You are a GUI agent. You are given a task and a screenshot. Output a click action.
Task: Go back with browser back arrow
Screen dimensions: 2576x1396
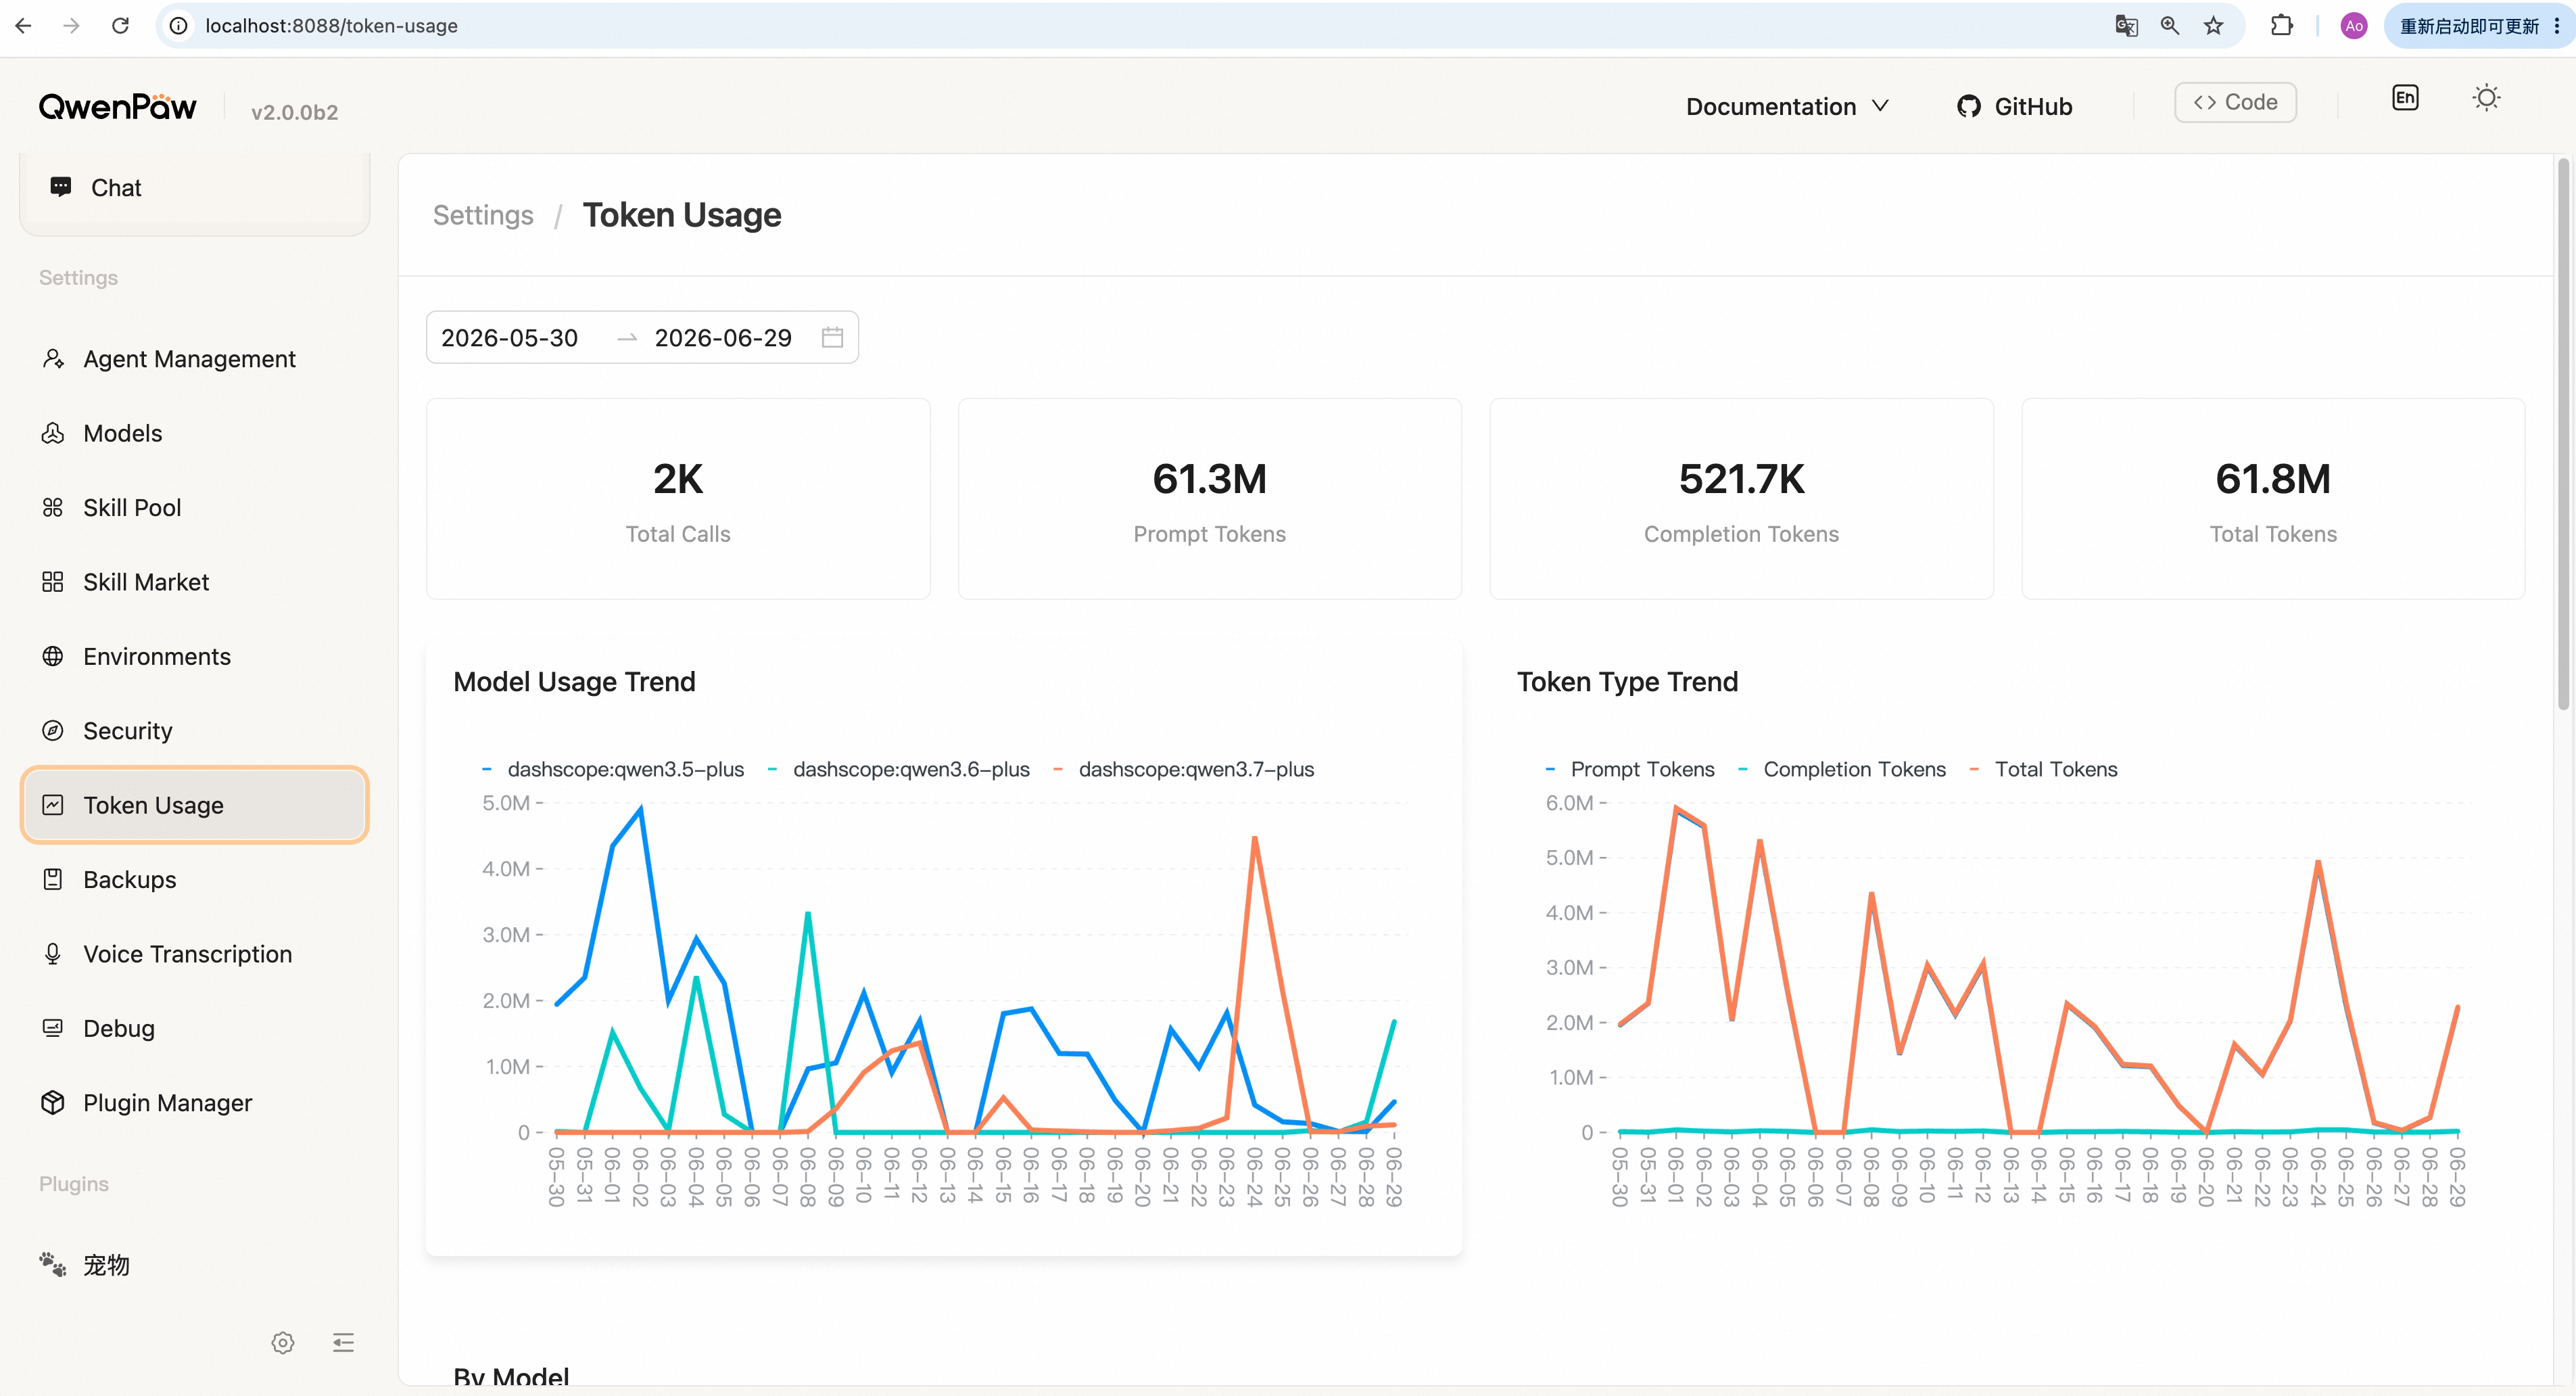pos(23,25)
